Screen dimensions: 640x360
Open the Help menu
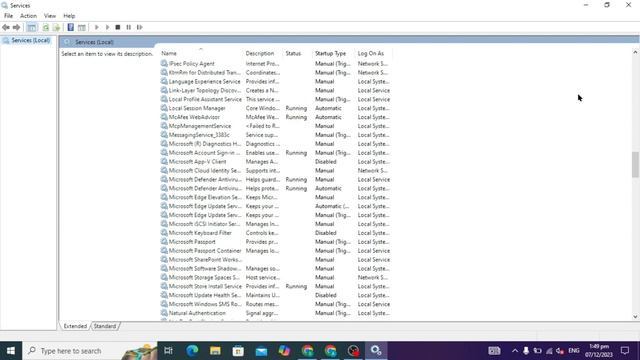[x=69, y=16]
